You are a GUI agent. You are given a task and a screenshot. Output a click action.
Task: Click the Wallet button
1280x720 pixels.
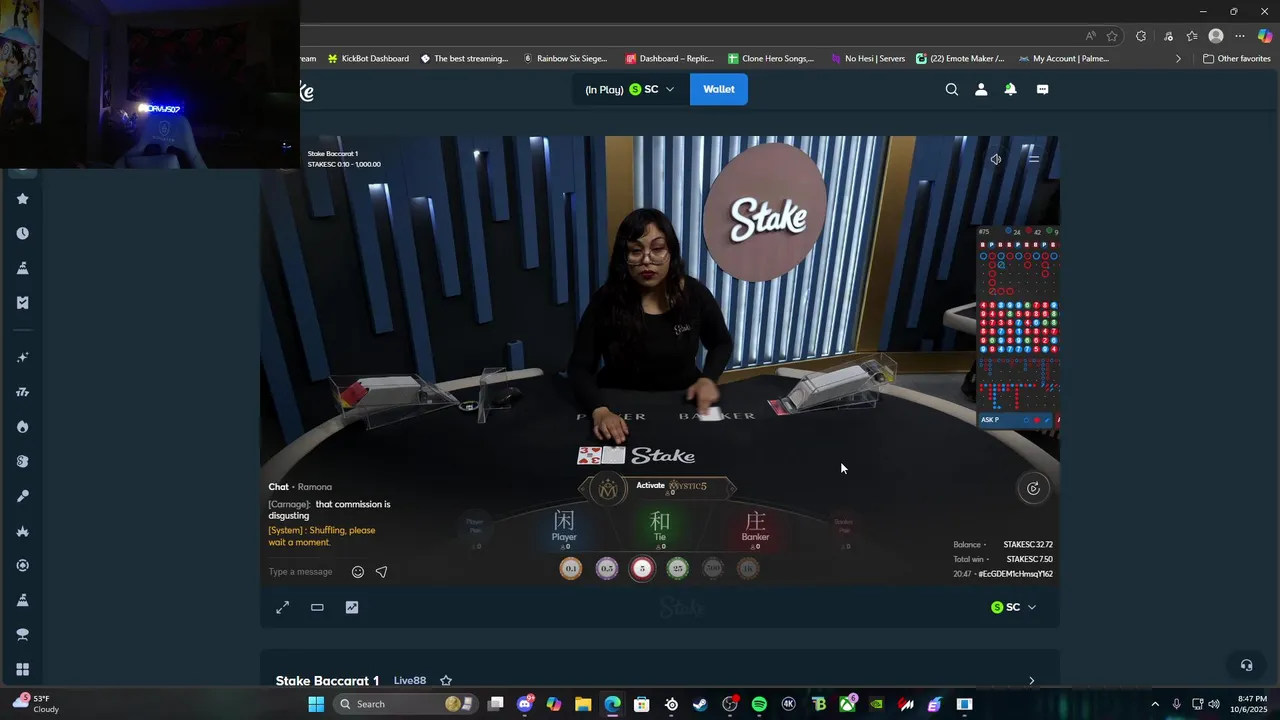coord(719,89)
